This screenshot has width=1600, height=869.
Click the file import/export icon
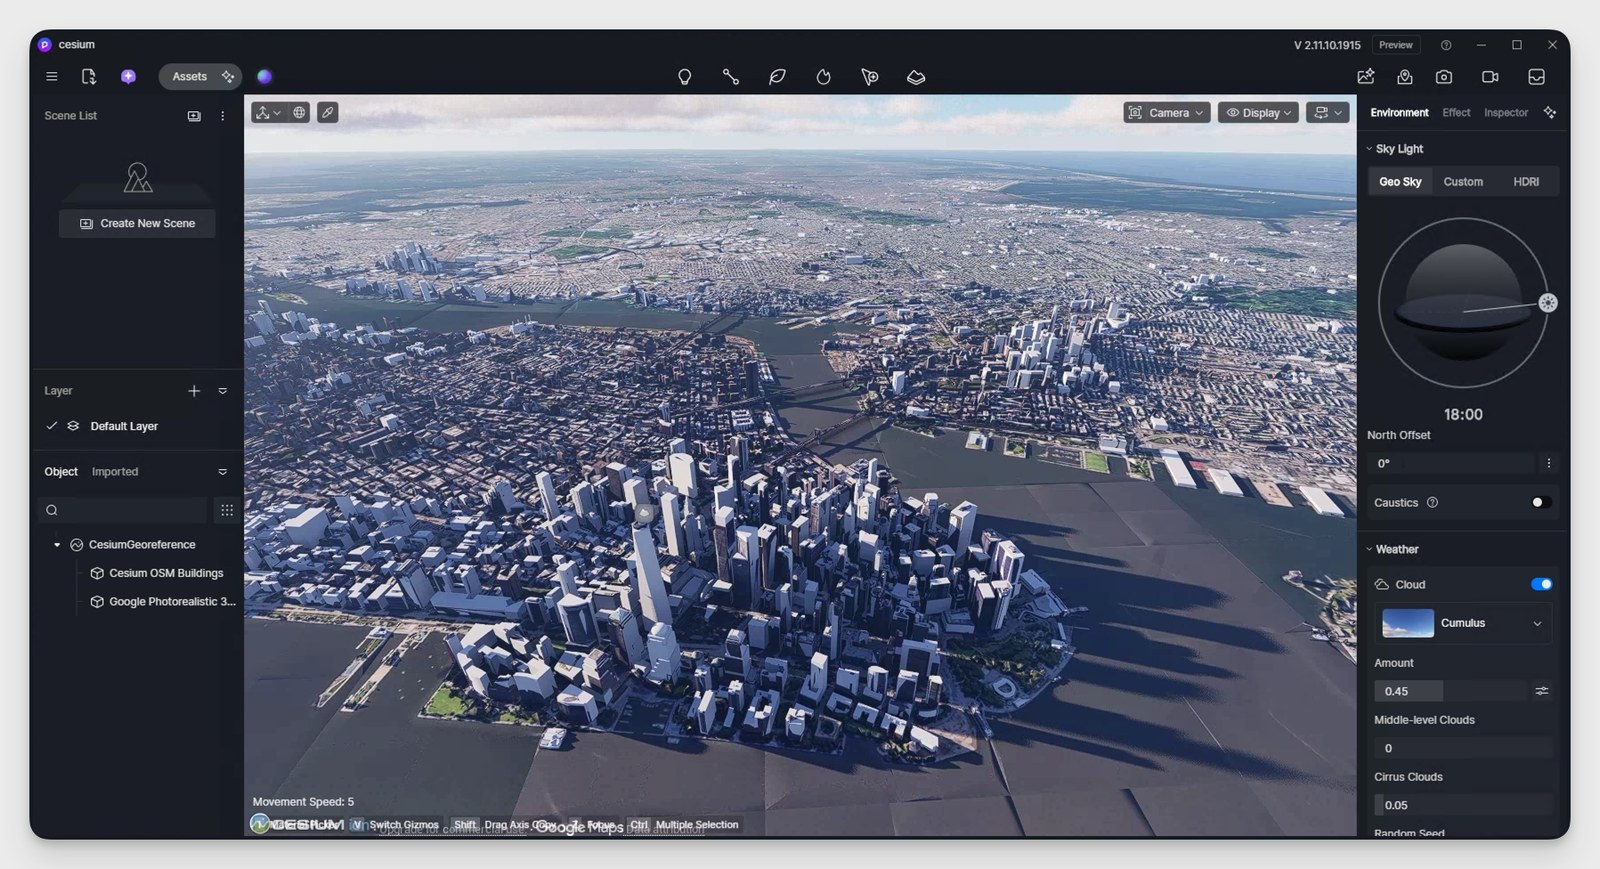[88, 77]
